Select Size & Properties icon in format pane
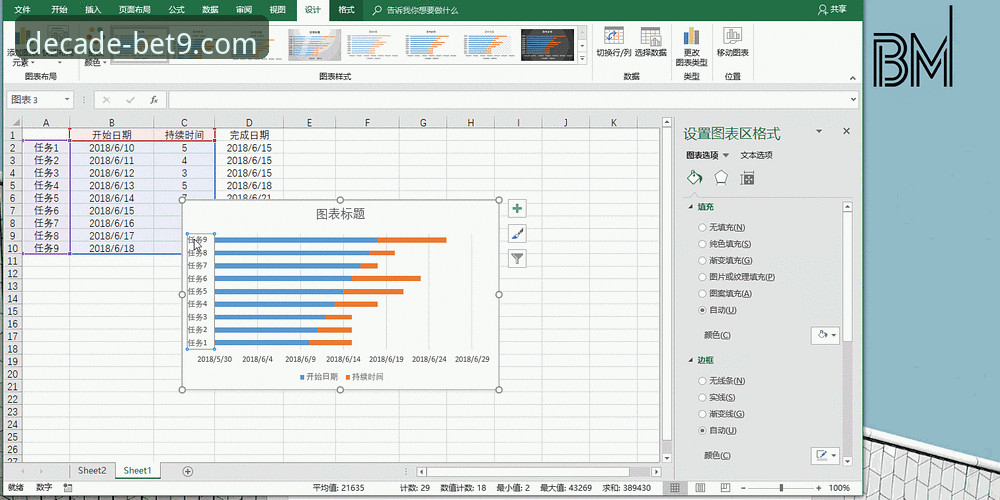Viewport: 1000px width, 500px height. click(x=747, y=178)
